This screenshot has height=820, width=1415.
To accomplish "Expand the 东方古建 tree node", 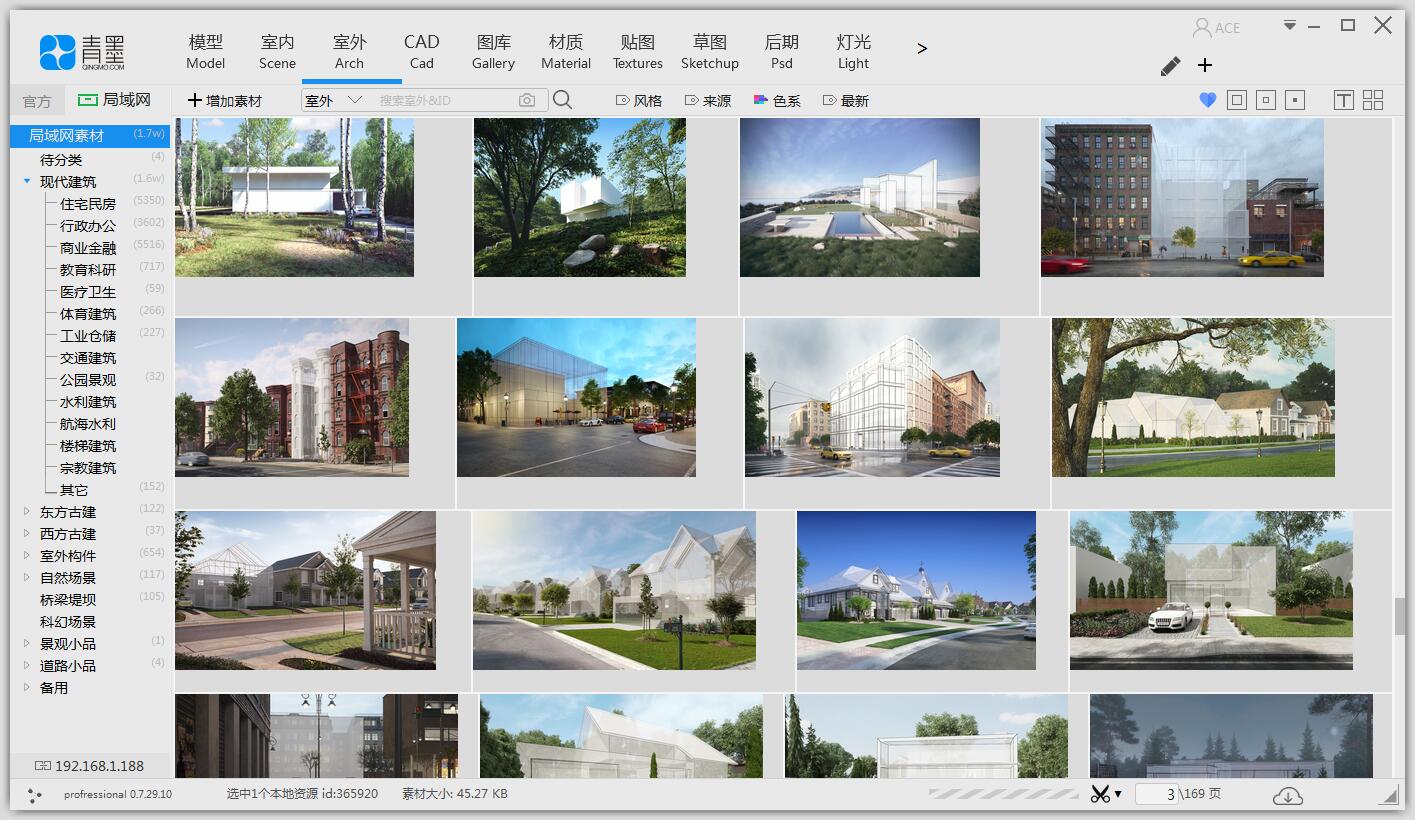I will 28,511.
